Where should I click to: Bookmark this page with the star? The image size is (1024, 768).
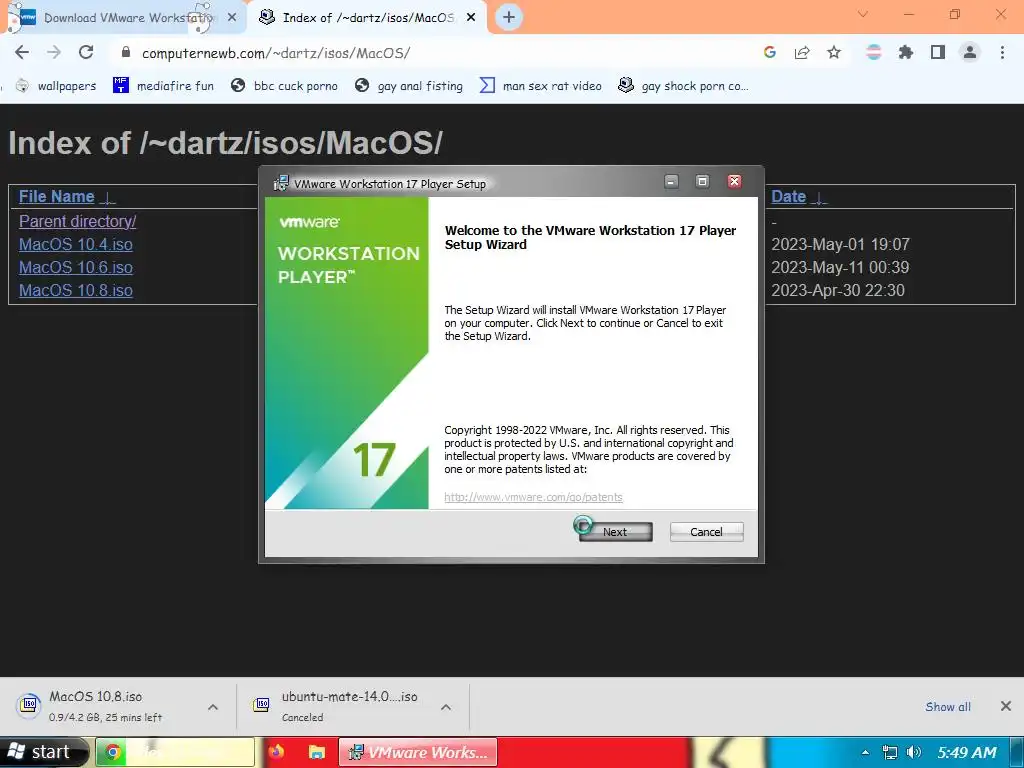834,52
